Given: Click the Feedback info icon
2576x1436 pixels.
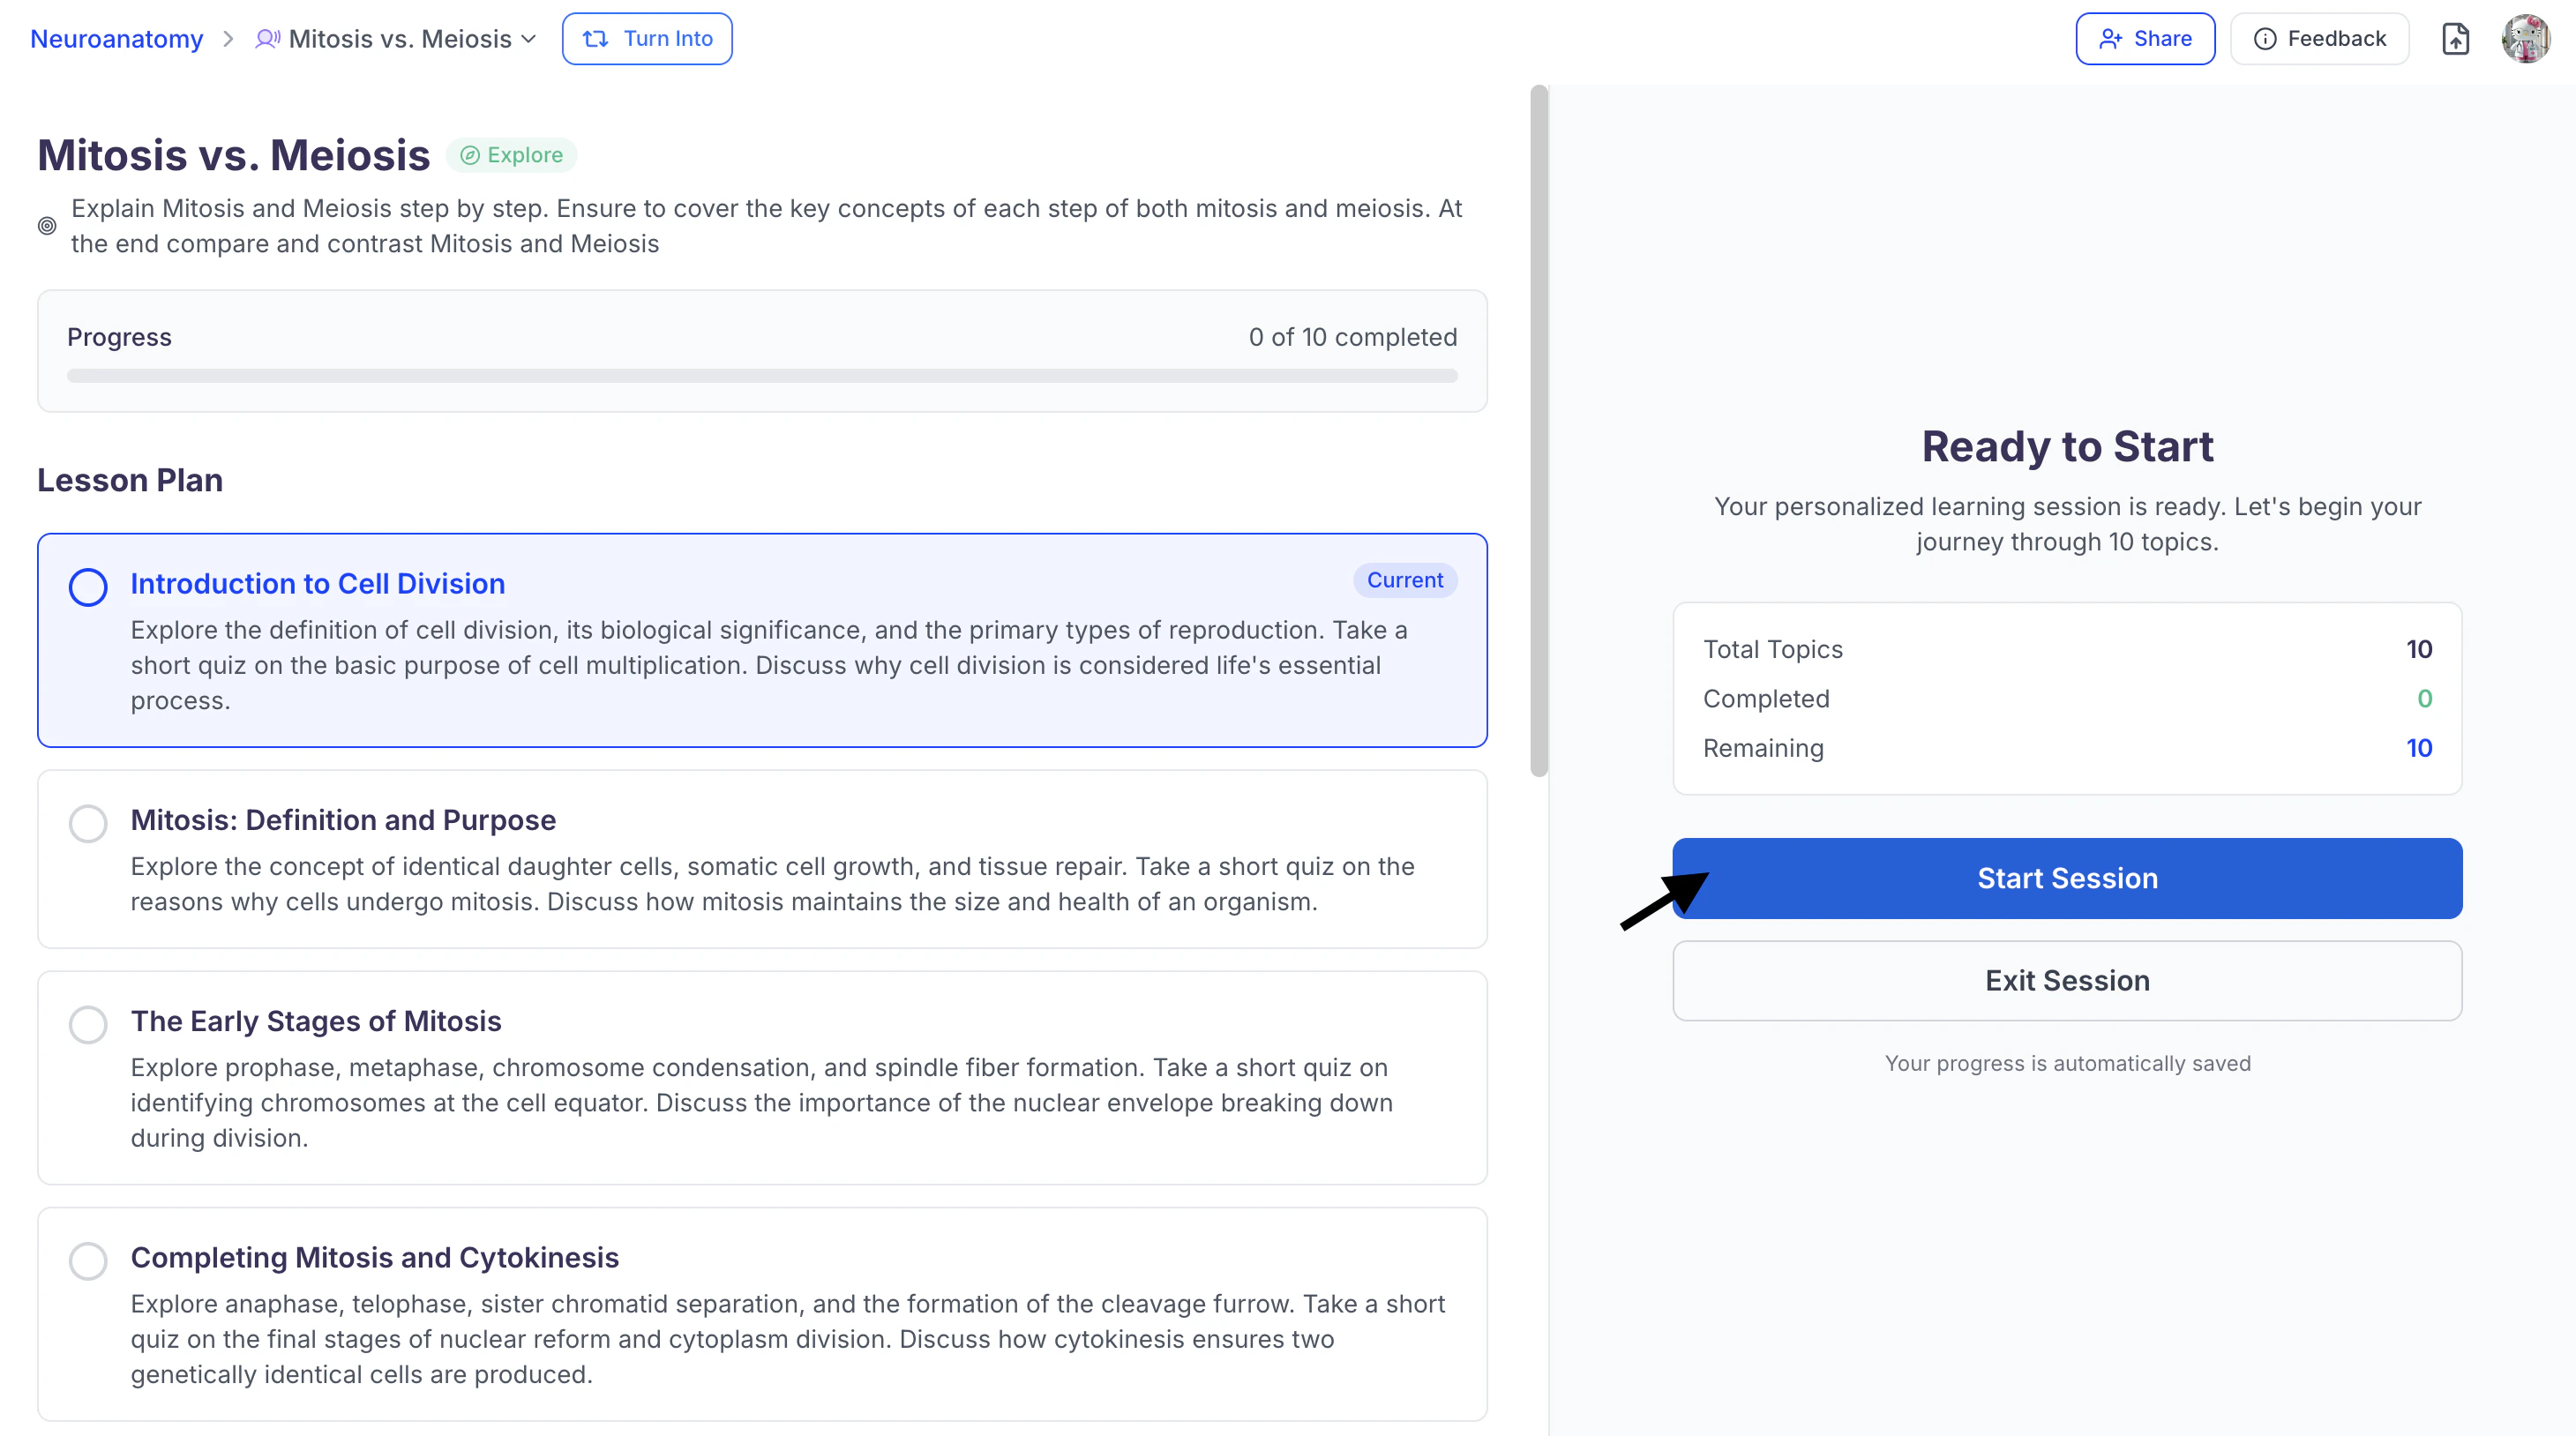Looking at the screenshot, I should pyautogui.click(x=2265, y=39).
